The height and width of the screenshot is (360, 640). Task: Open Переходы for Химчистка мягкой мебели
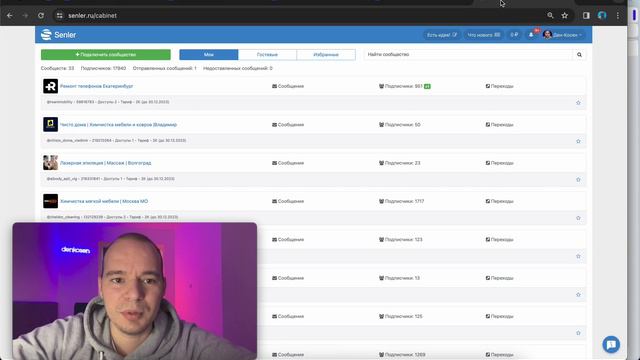[500, 201]
